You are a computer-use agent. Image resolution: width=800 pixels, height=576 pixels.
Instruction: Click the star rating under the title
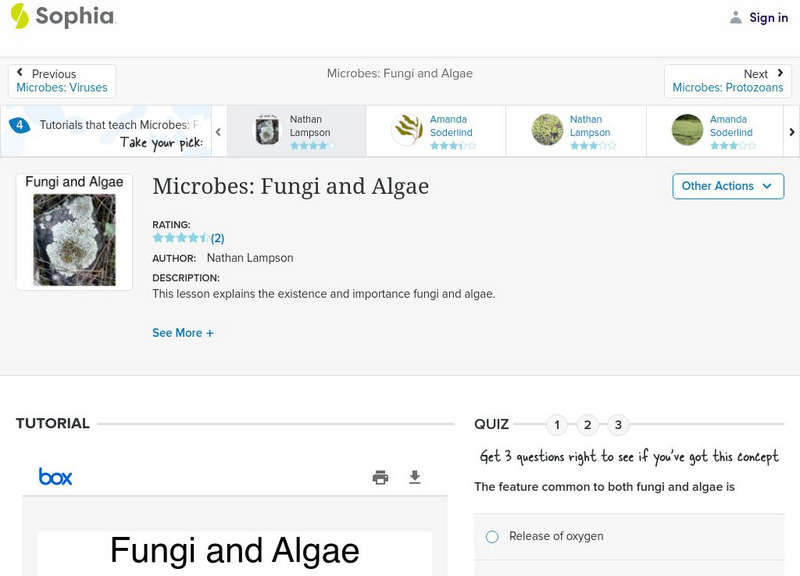click(x=181, y=238)
